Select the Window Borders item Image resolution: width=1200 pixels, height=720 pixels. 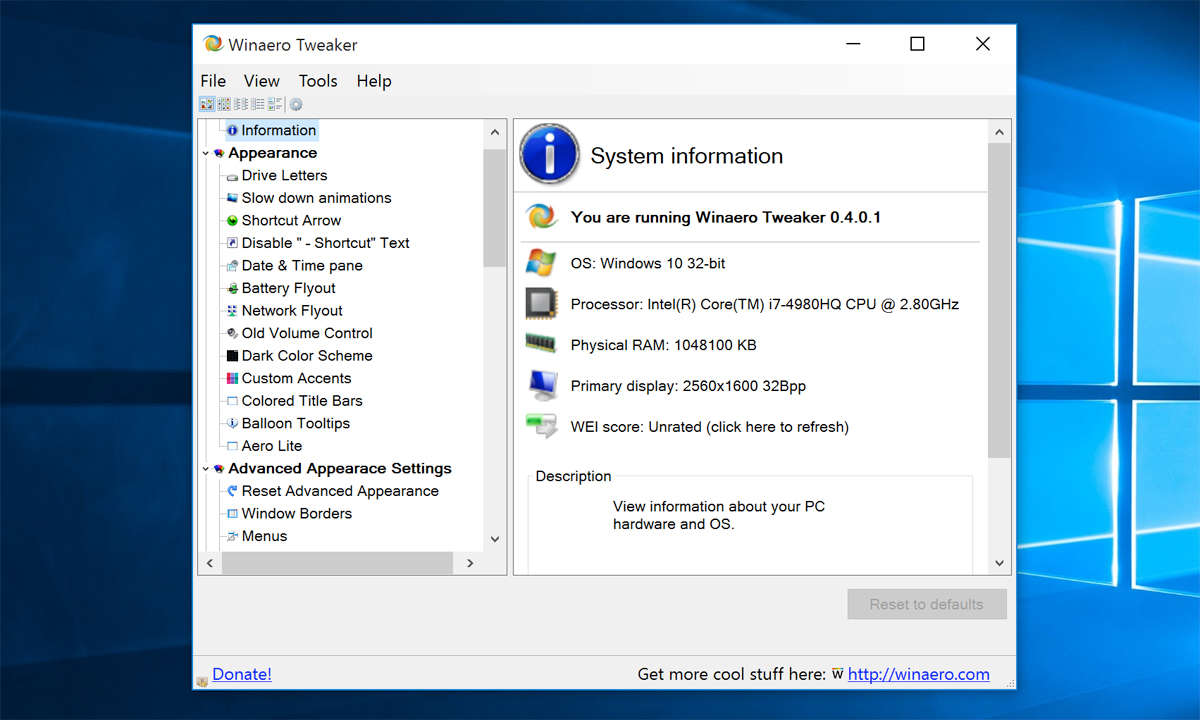click(297, 514)
